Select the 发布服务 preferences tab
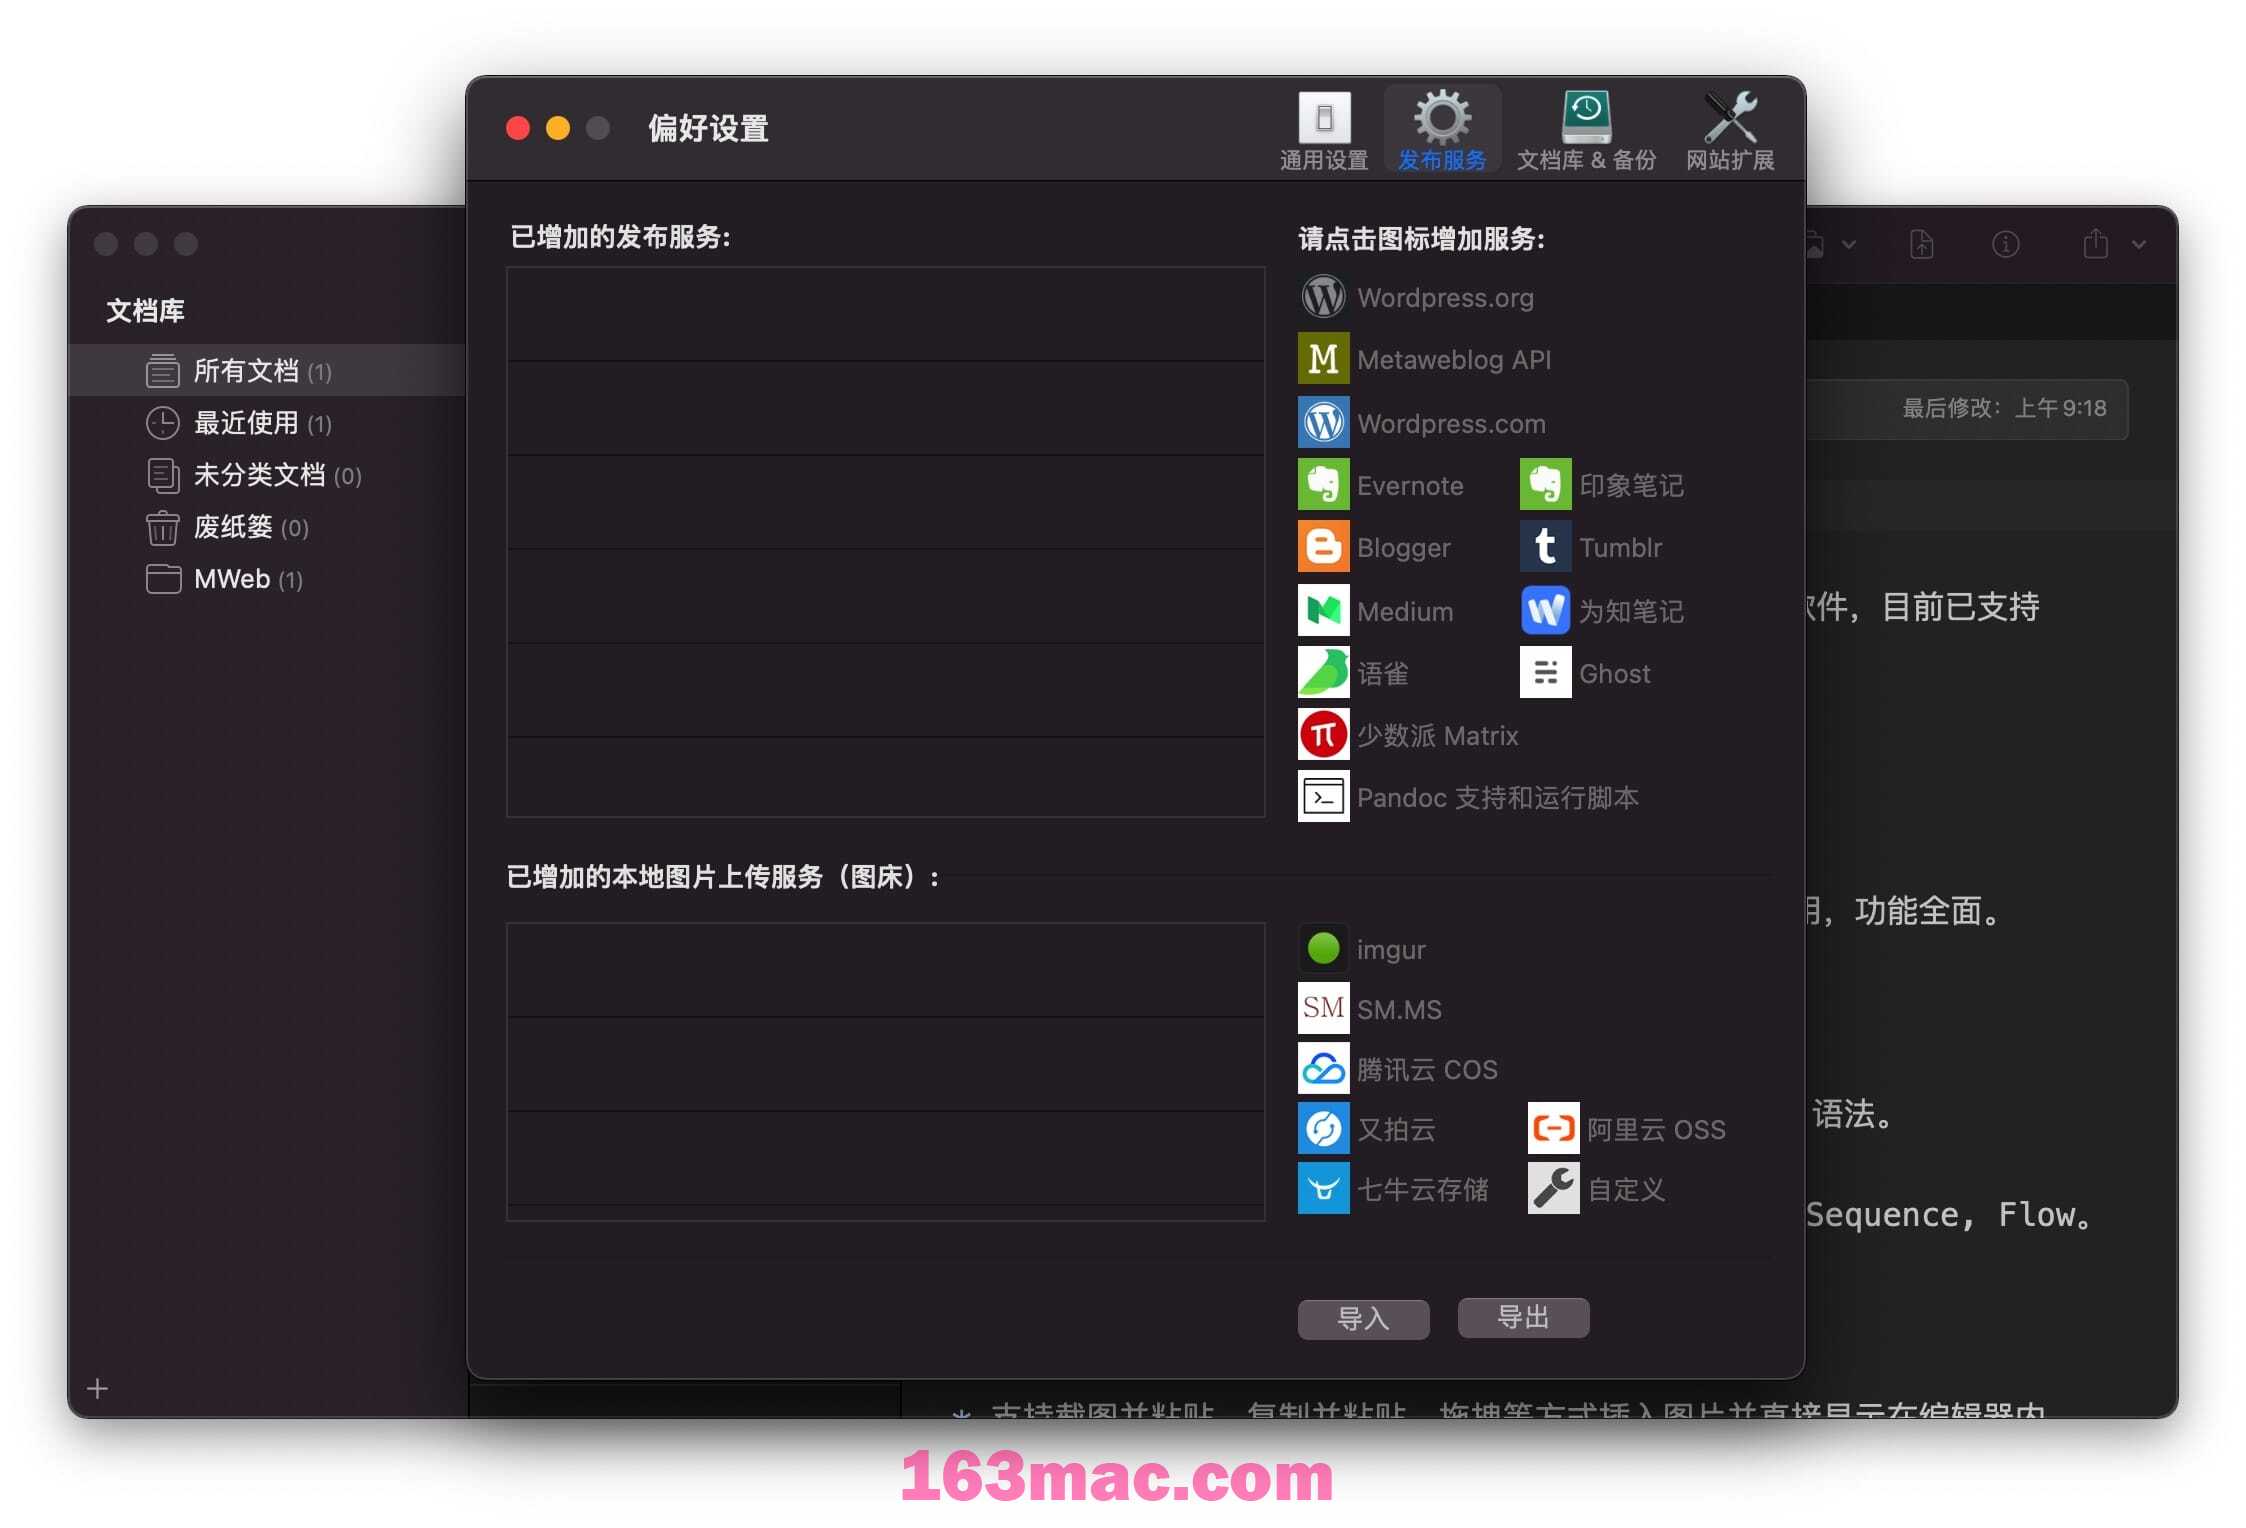This screenshot has width=2246, height=1528. 1442,130
